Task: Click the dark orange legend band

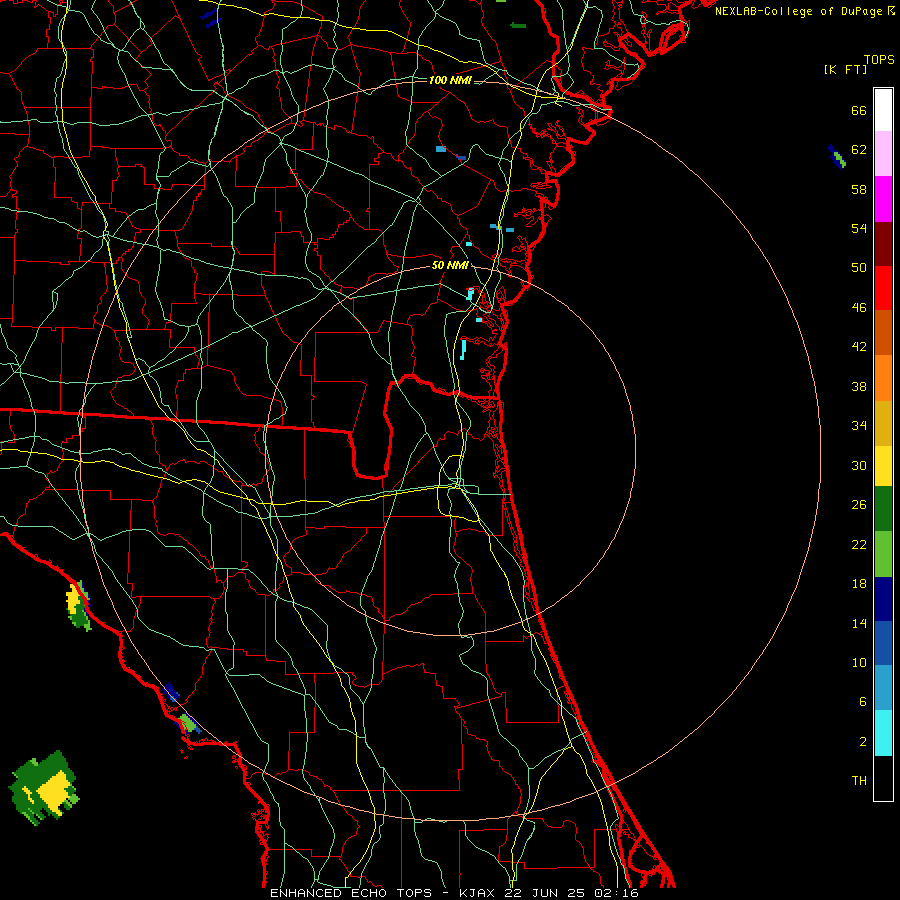Action: 883,332
